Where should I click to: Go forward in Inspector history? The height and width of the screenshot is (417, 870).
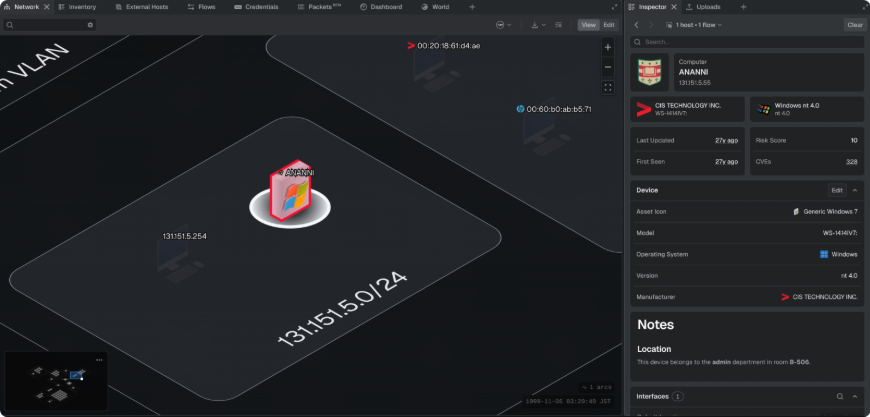coord(651,25)
